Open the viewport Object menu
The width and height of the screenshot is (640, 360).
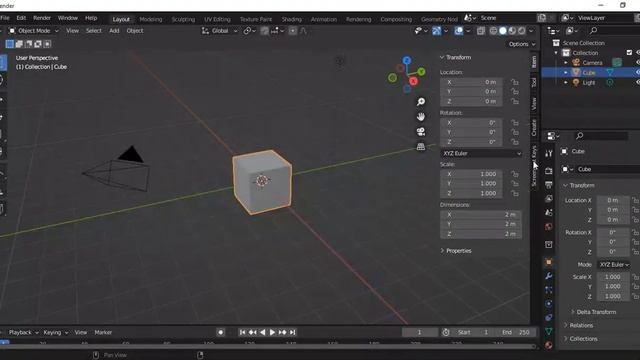(x=135, y=31)
